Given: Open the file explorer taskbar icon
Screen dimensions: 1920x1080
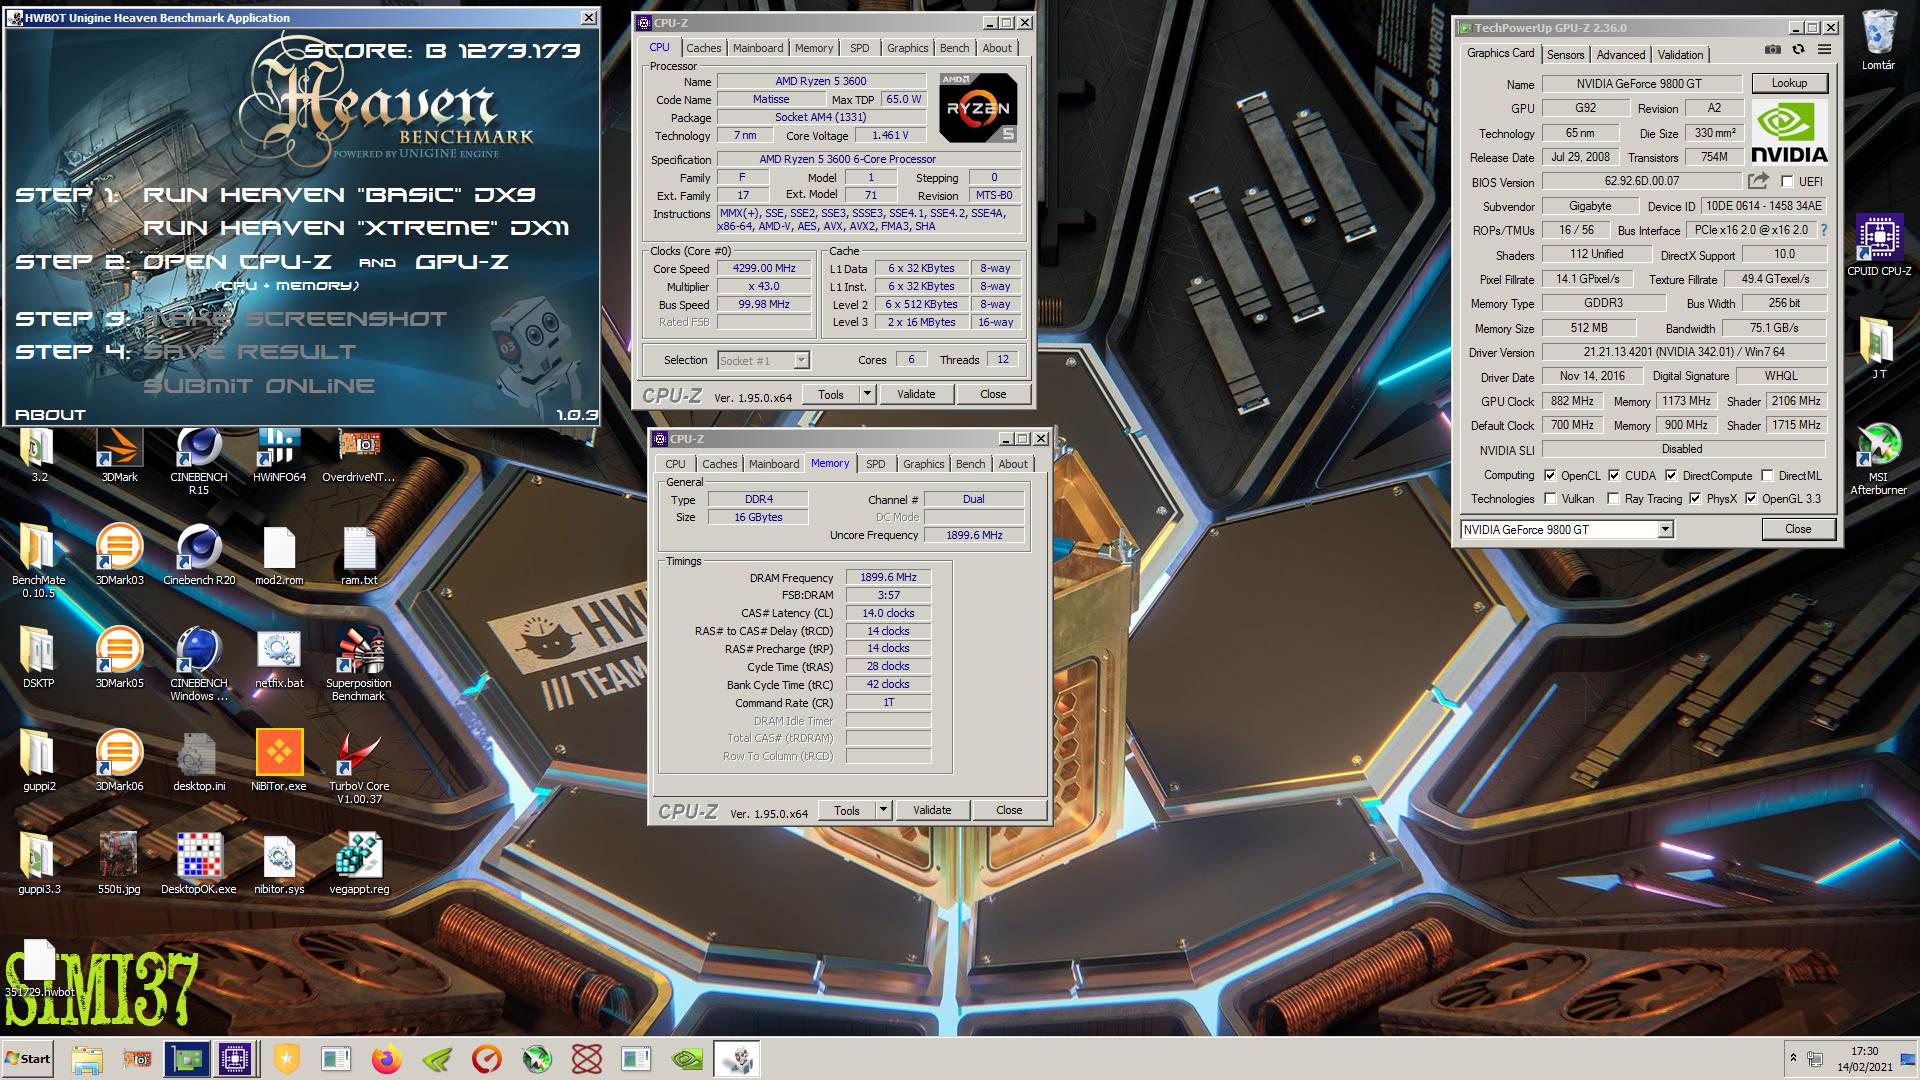Looking at the screenshot, I should [87, 1059].
